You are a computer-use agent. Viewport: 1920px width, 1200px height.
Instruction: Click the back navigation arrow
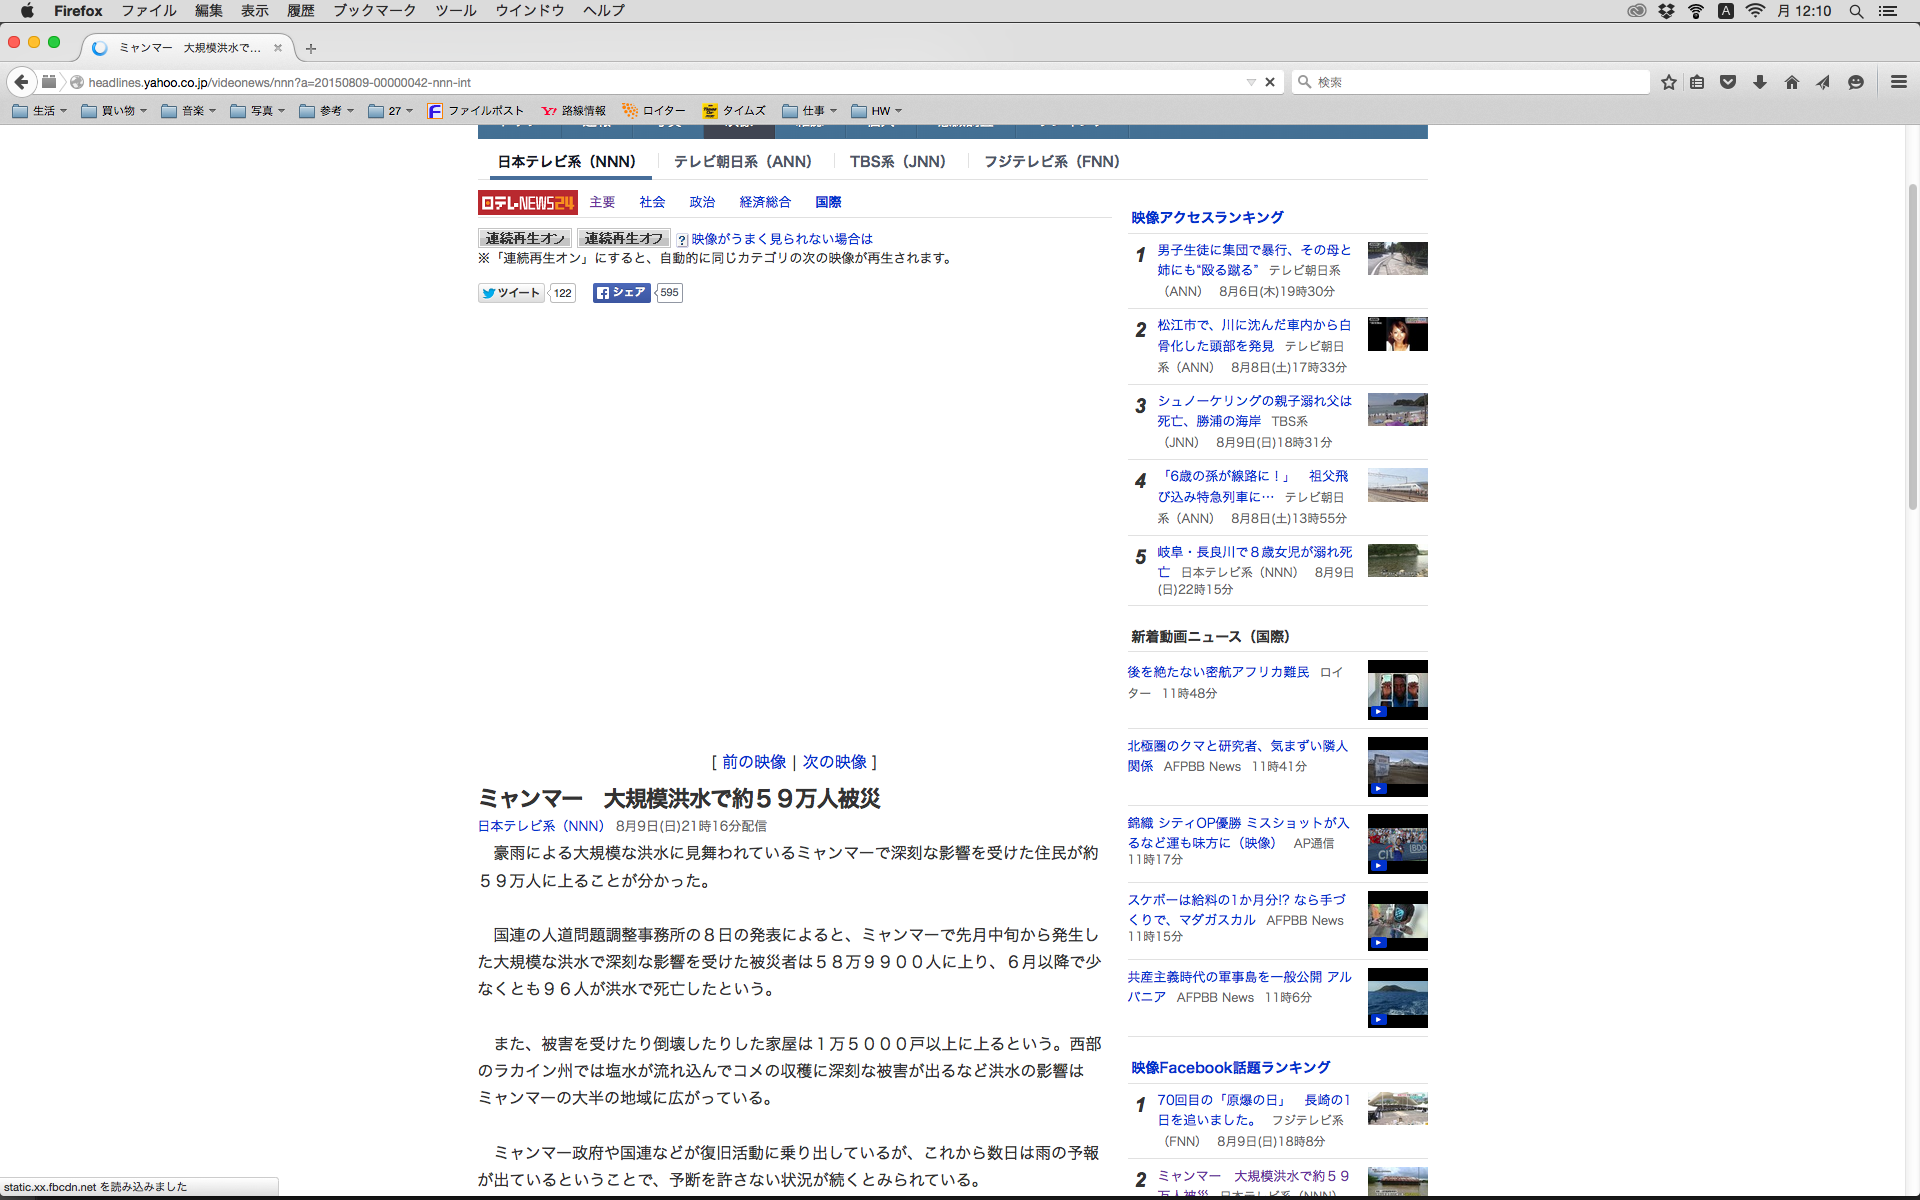(x=21, y=82)
